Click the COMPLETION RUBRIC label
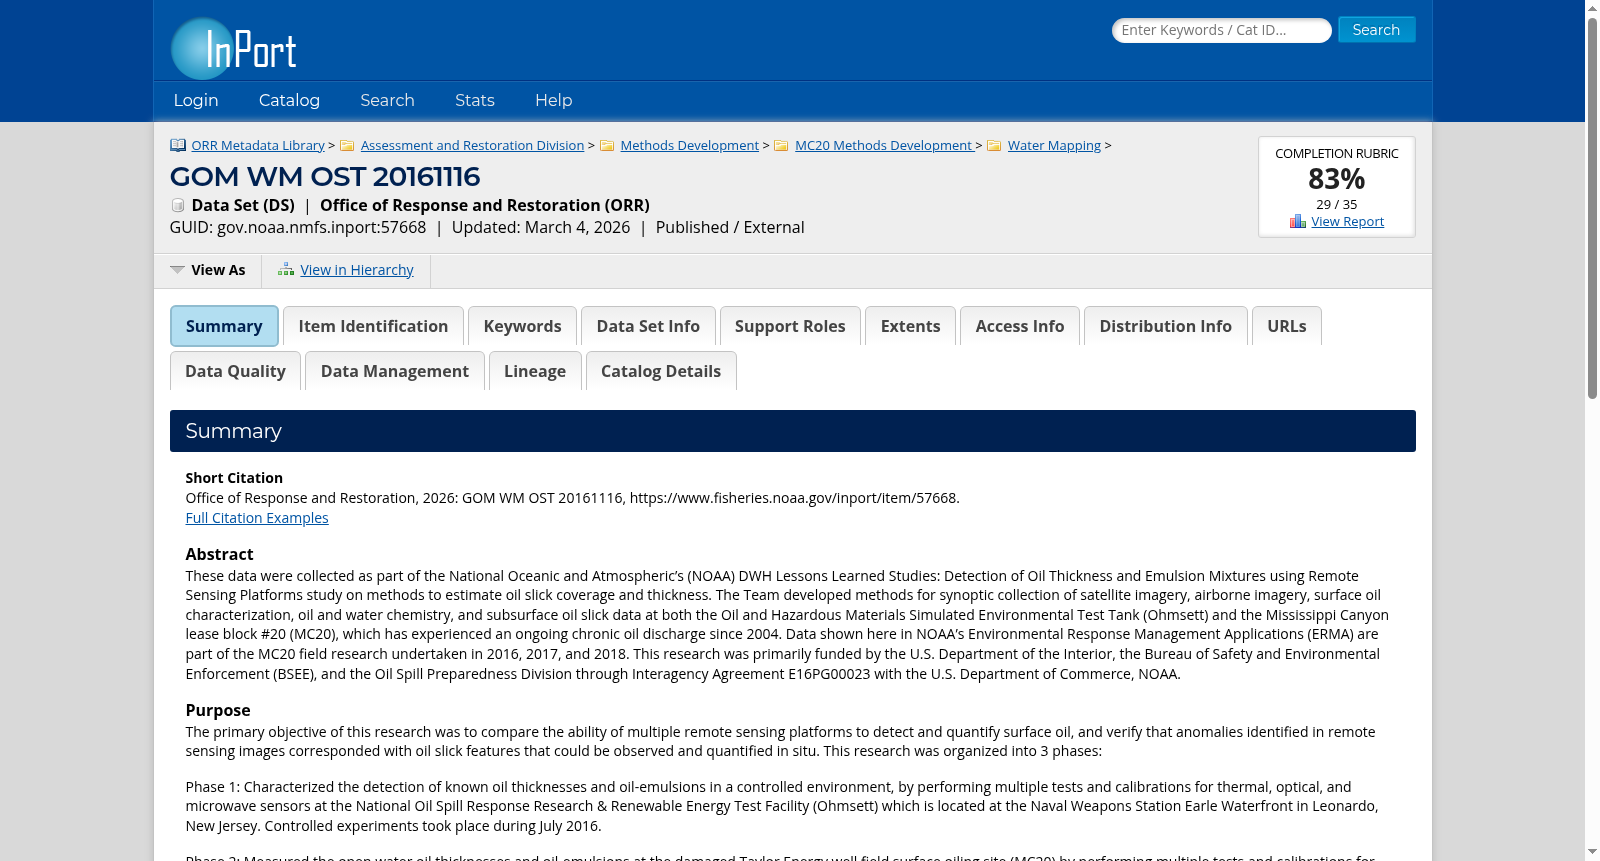This screenshot has width=1600, height=861. point(1337,153)
